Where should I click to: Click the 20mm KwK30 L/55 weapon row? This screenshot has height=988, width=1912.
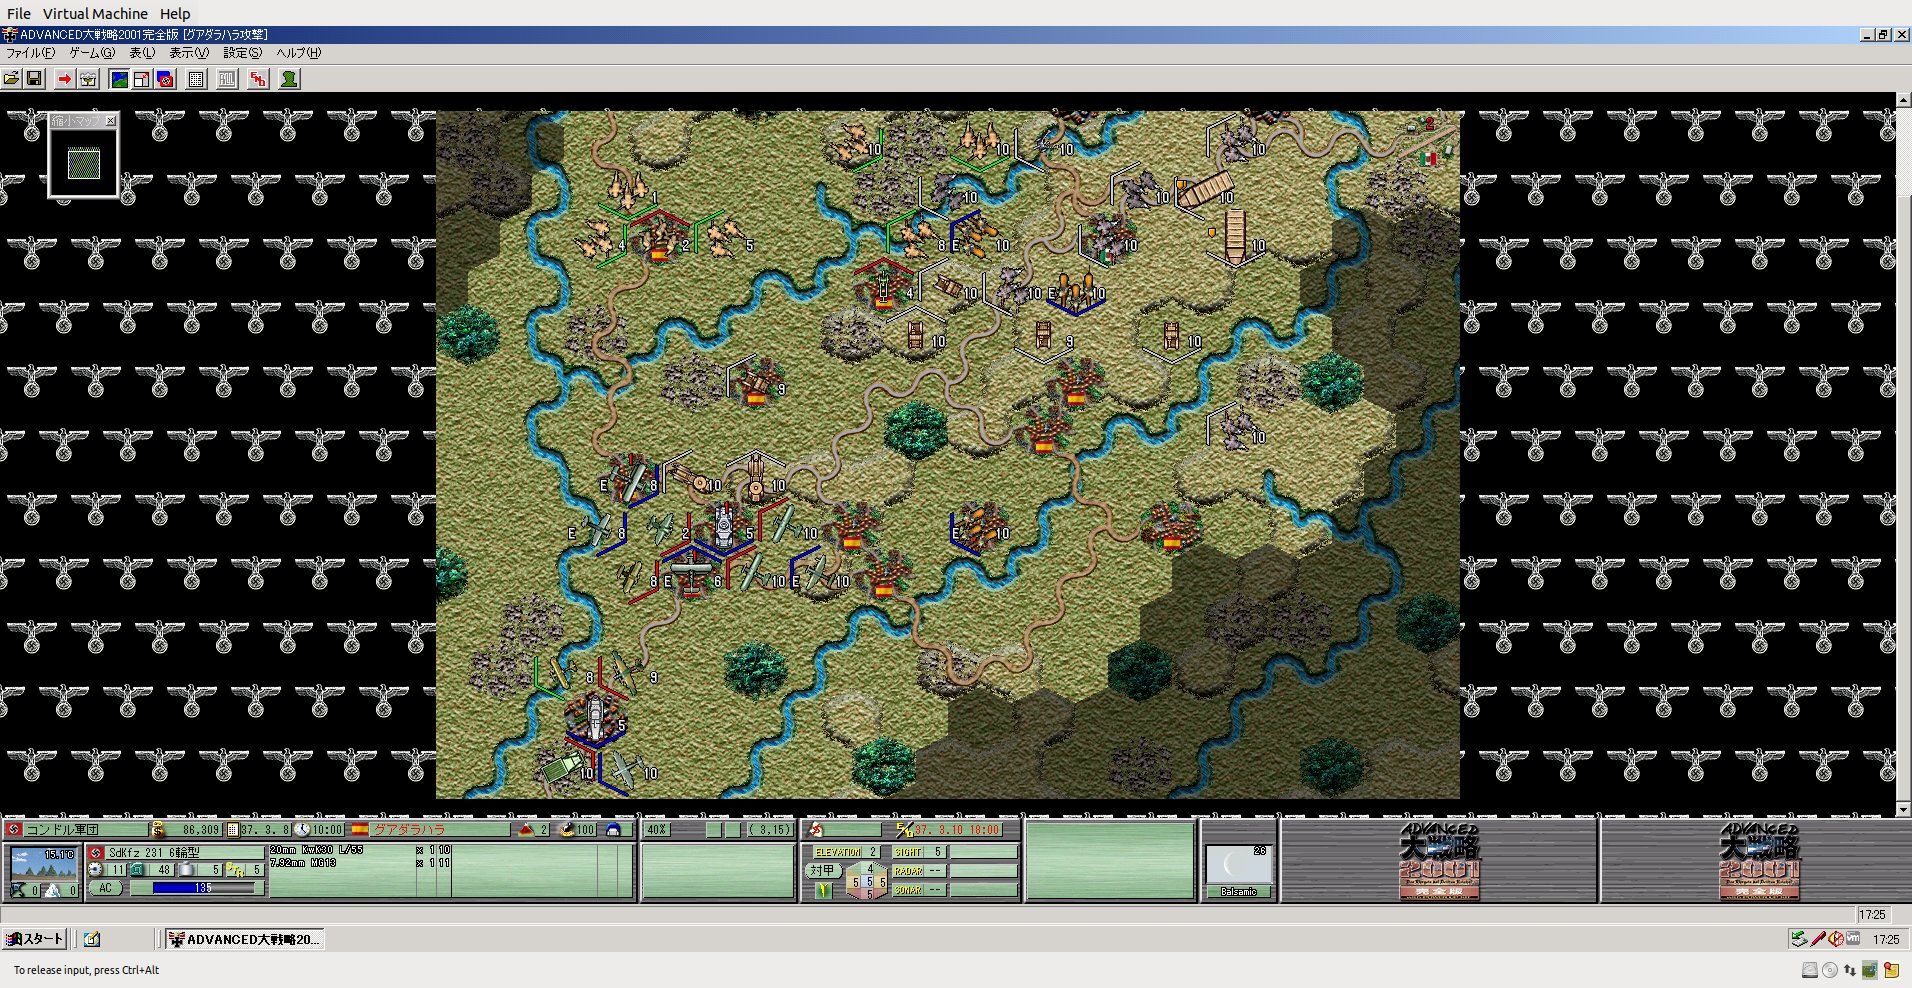(360, 850)
